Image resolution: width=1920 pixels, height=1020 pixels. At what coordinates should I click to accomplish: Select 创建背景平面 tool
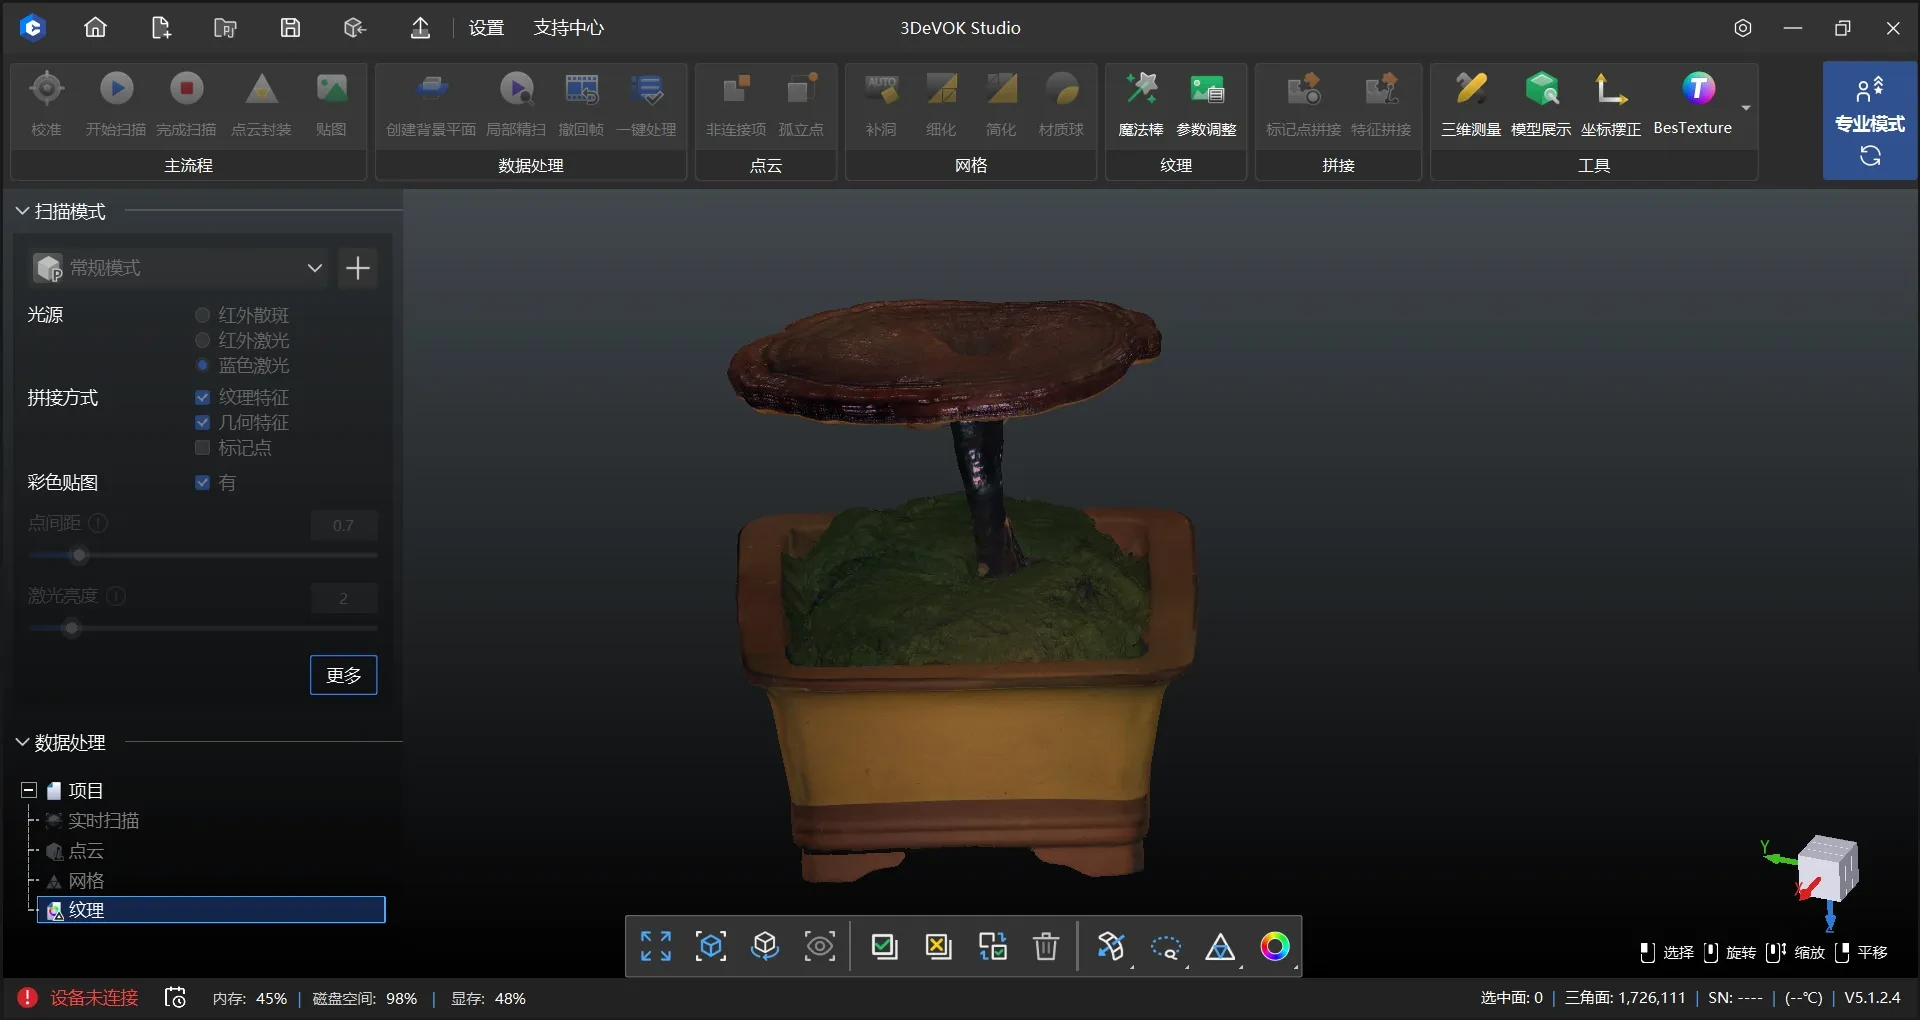[x=431, y=104]
